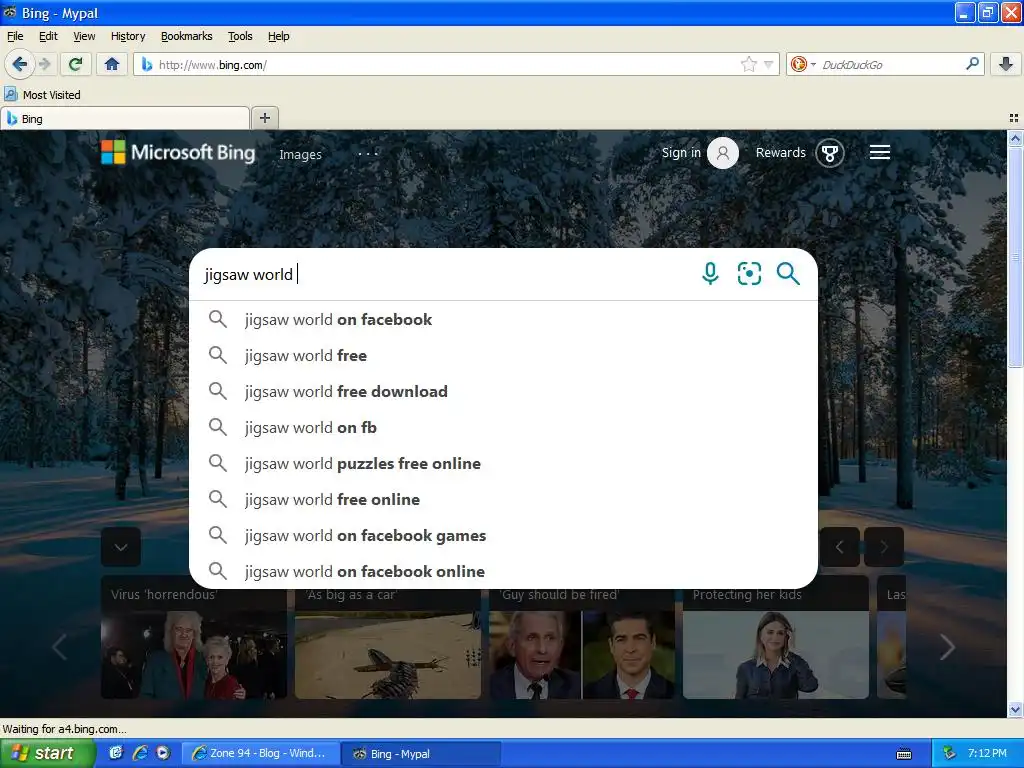Switch to 'Zone 94 - Blog' taskbar window

pyautogui.click(x=260, y=753)
